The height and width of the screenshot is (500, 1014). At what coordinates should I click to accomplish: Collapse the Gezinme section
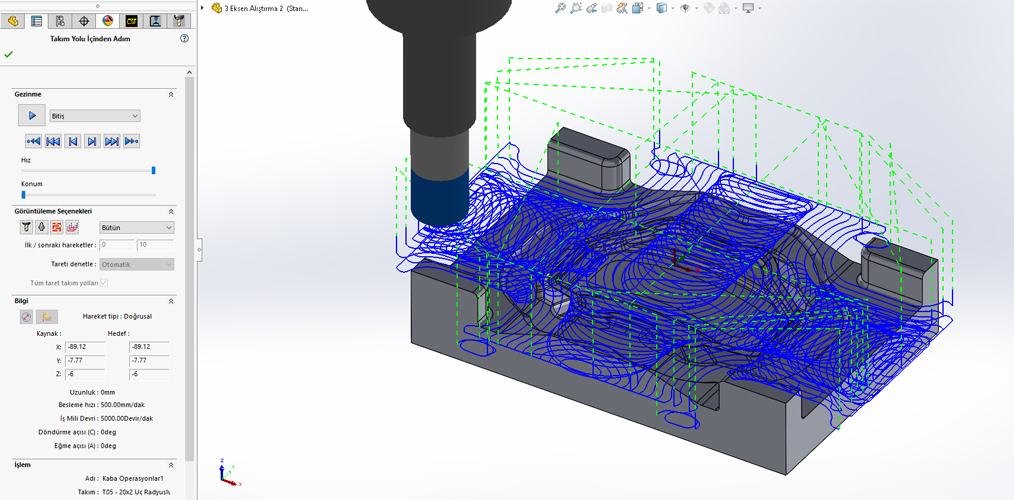tap(171, 94)
